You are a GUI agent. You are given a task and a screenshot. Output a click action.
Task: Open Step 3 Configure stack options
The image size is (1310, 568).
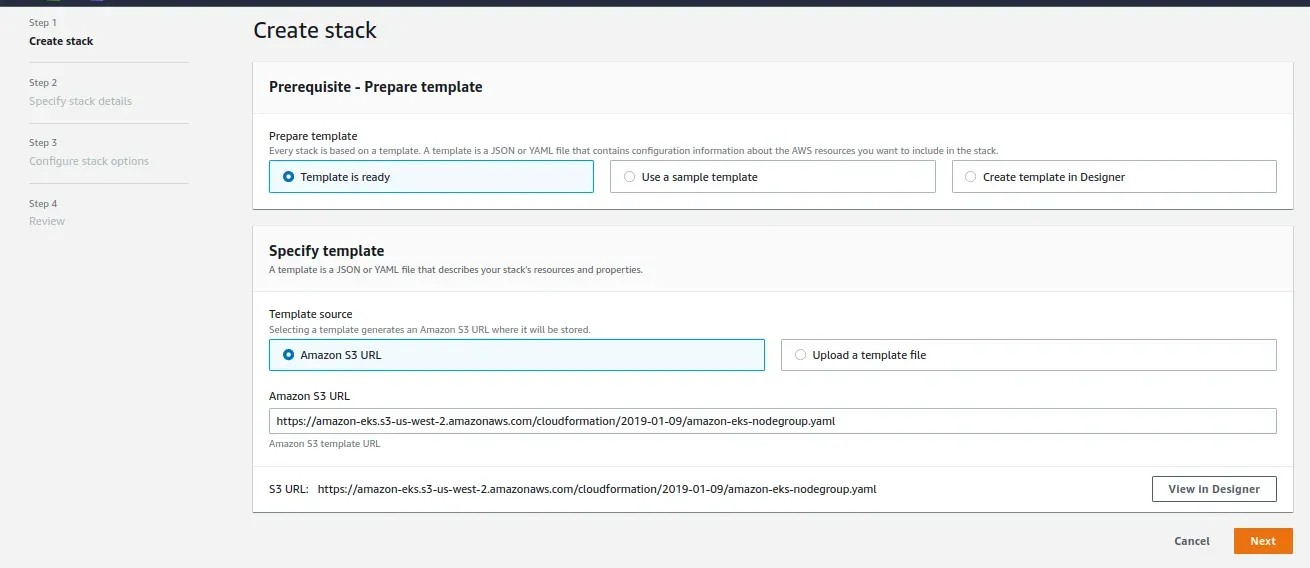pos(88,161)
